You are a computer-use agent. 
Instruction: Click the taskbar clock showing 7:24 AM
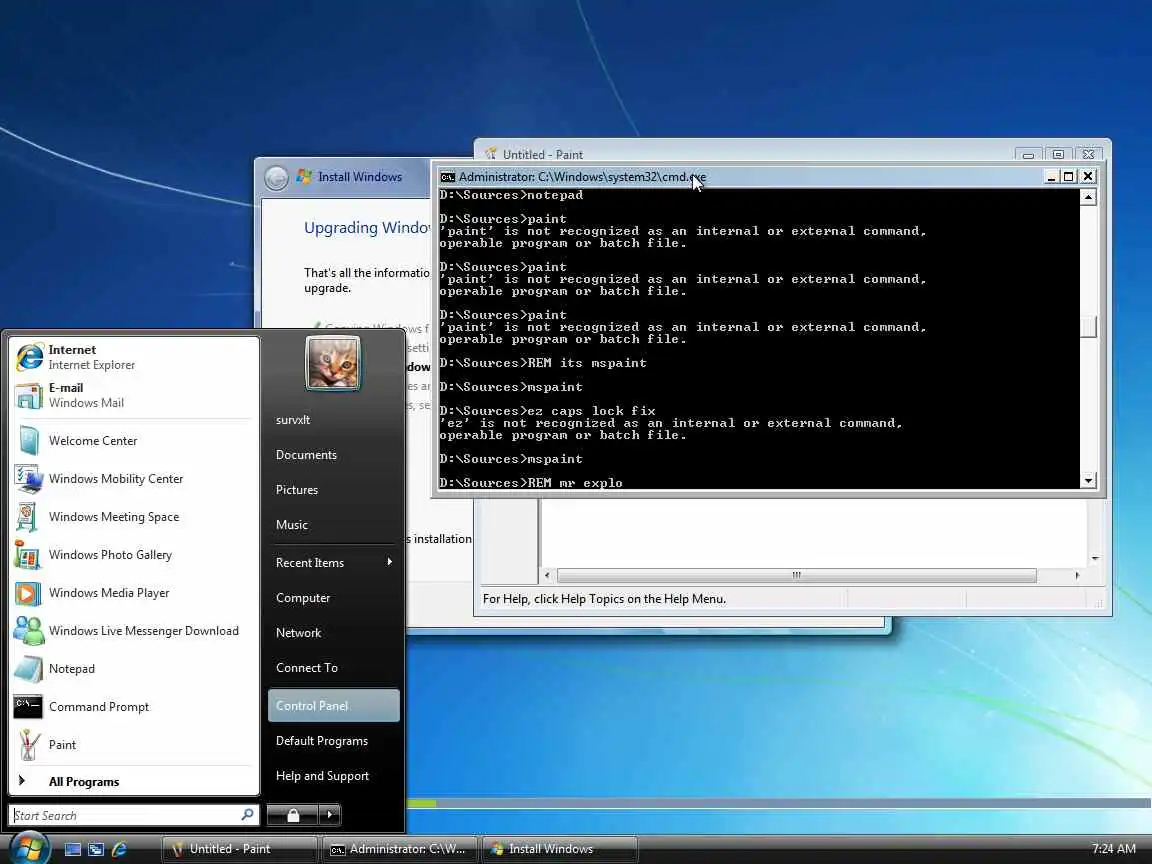(1114, 849)
